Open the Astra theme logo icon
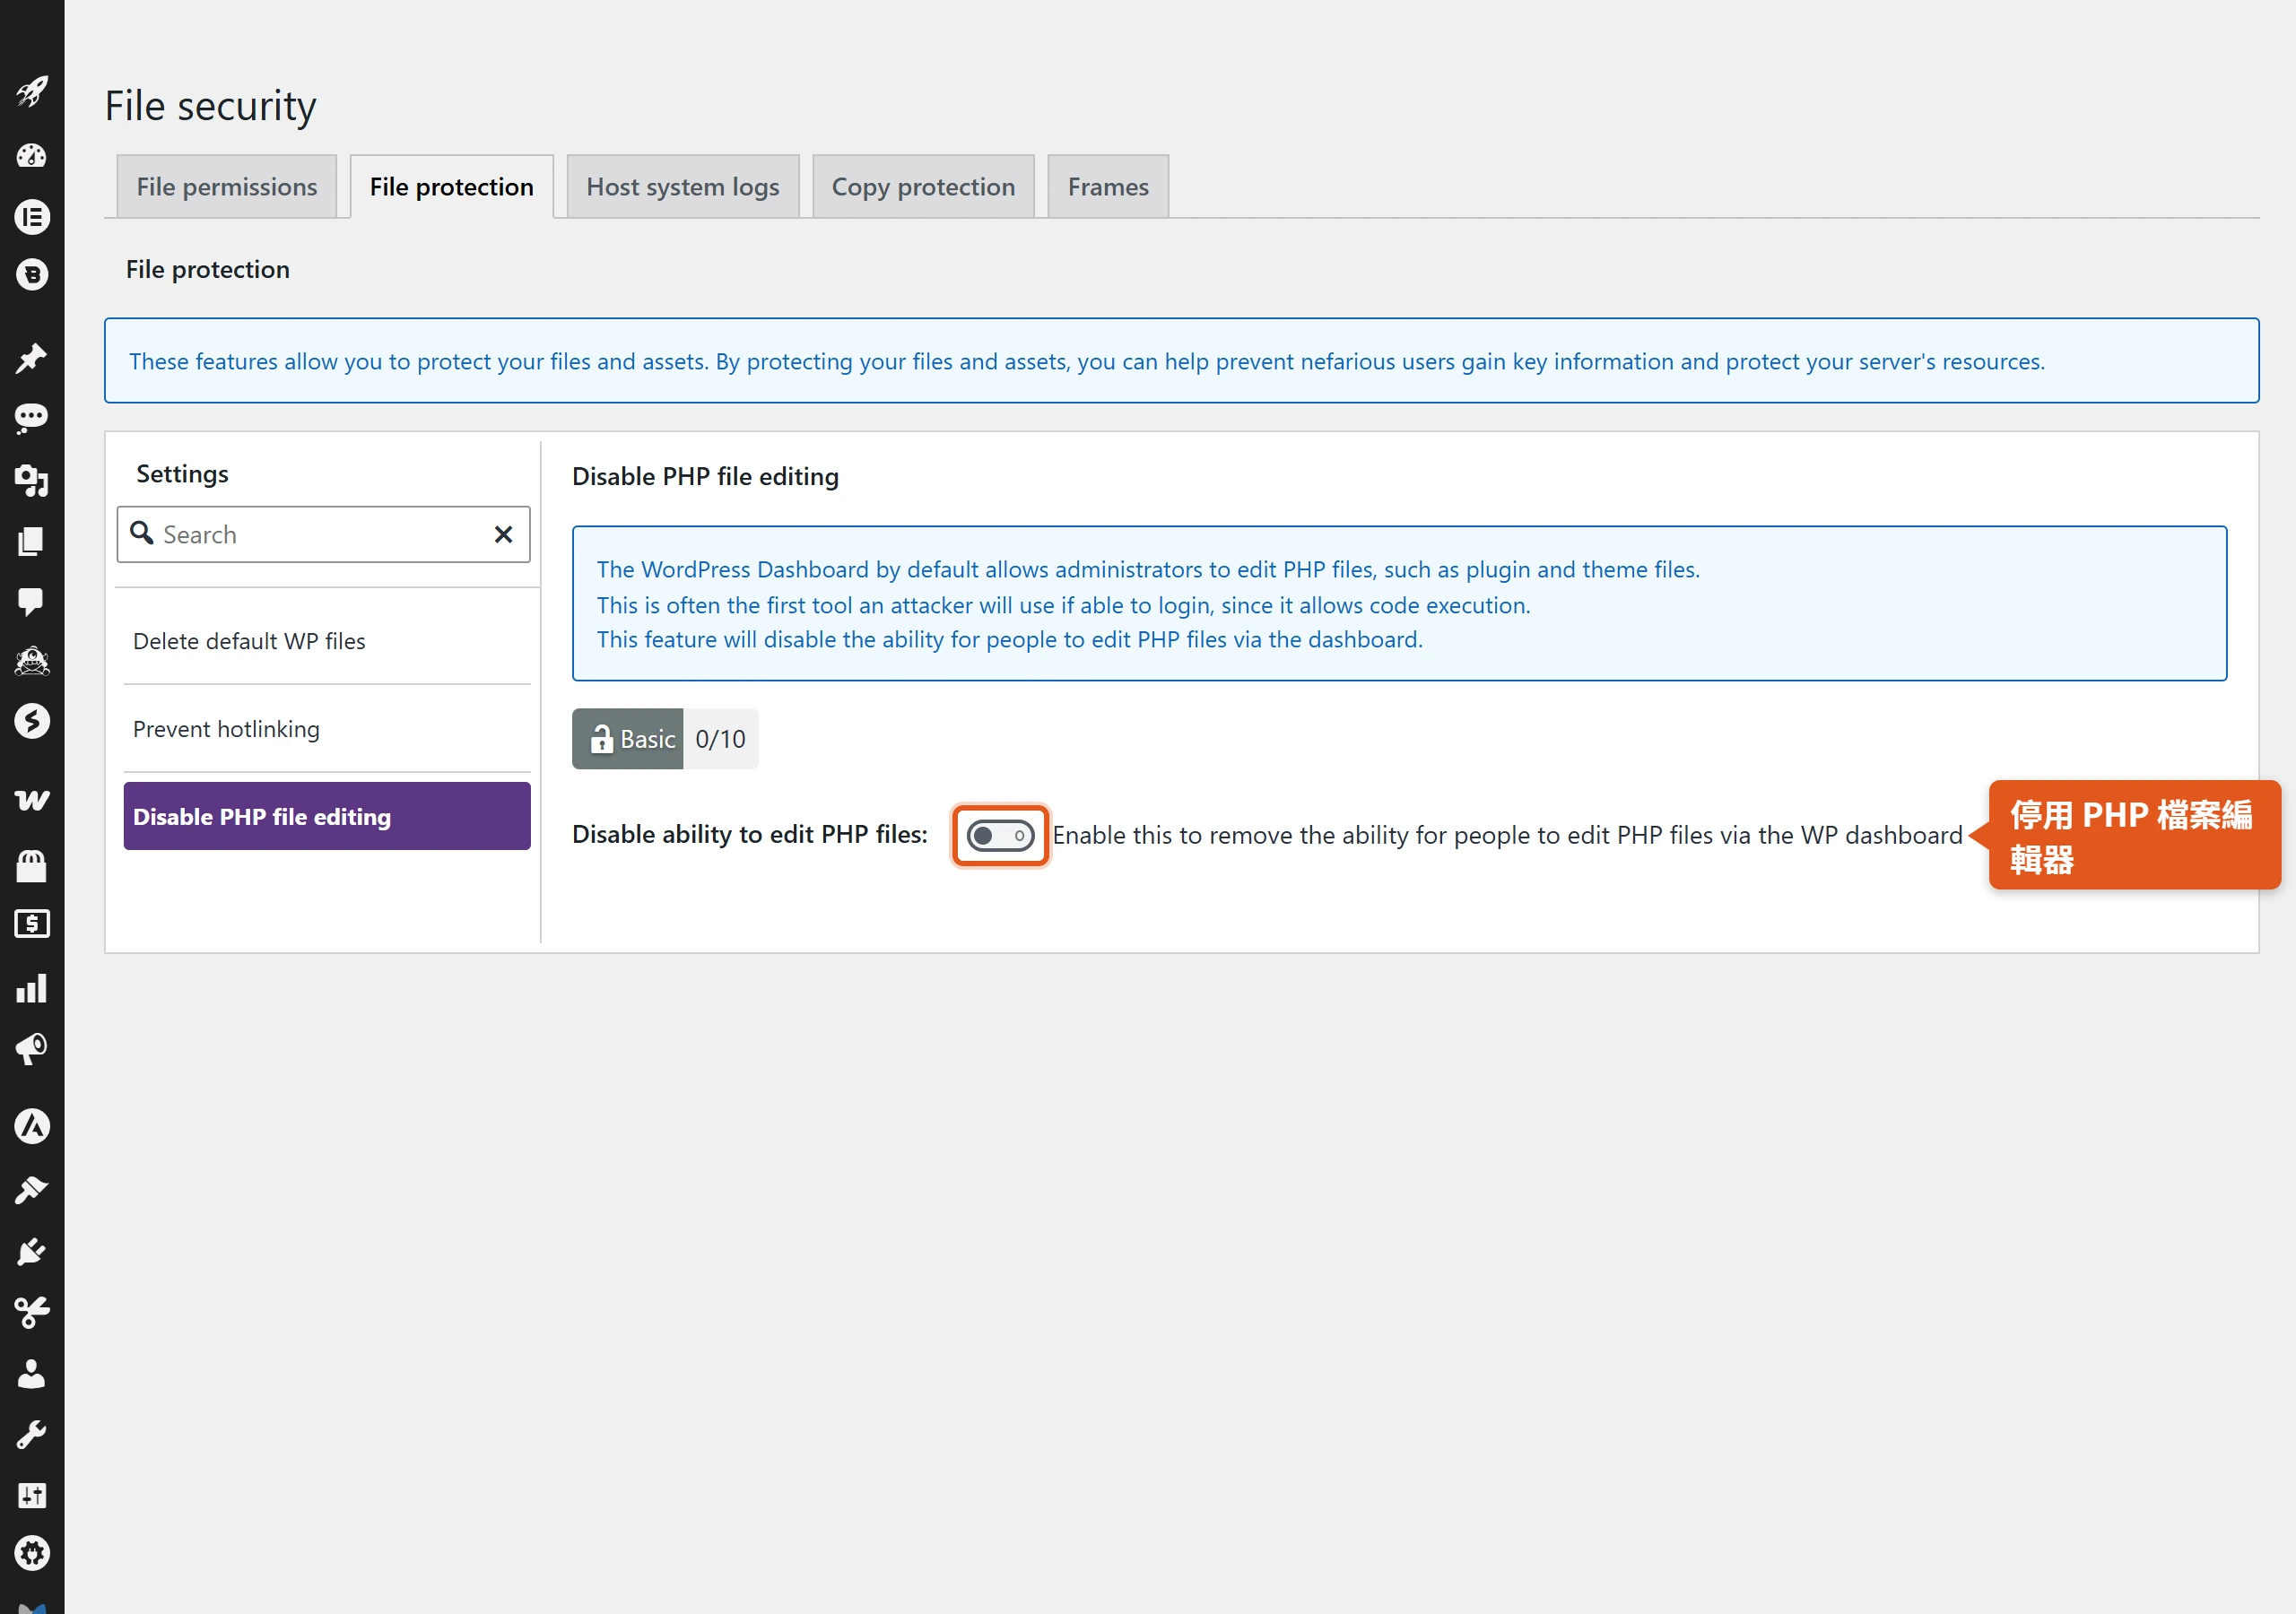The image size is (2296, 1614). (32, 1127)
